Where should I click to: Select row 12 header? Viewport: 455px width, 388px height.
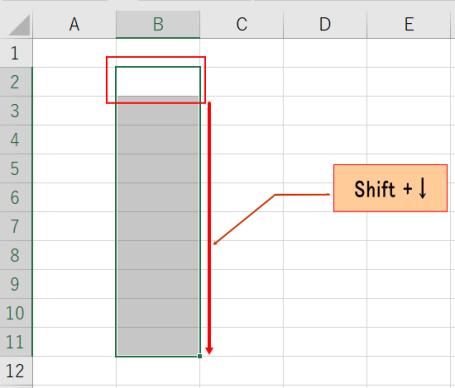(16, 371)
